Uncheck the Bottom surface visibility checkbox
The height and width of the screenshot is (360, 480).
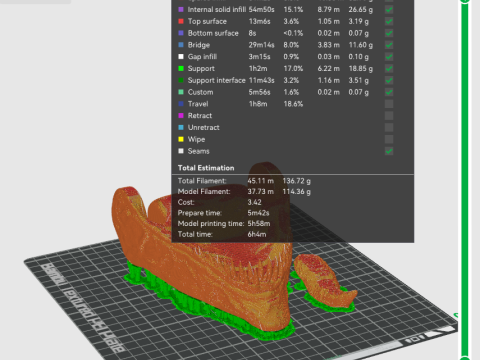coord(389,33)
